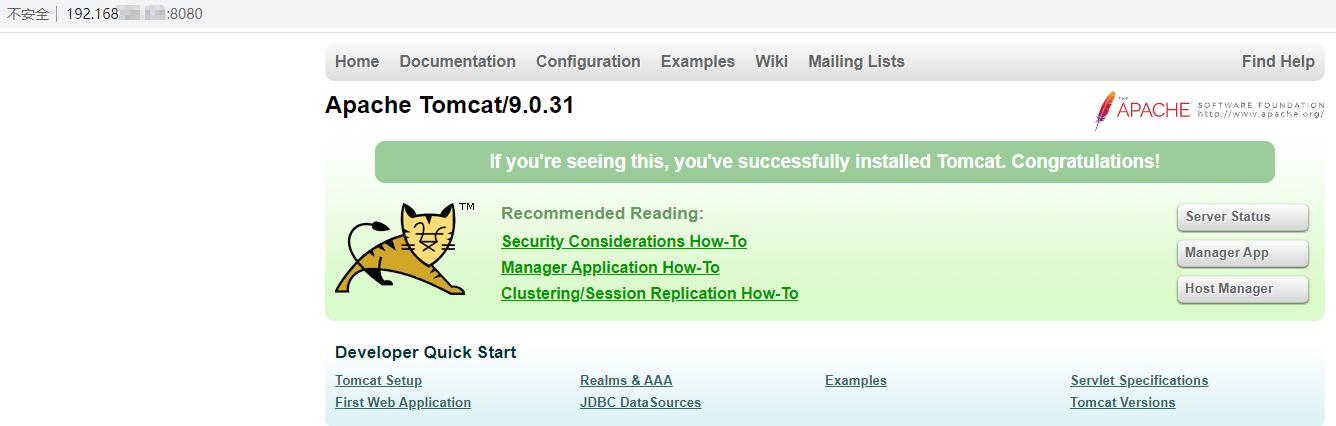The image size is (1336, 426).
Task: Click the Apache Tomcat/9.0.31 heading
Action: (x=449, y=105)
